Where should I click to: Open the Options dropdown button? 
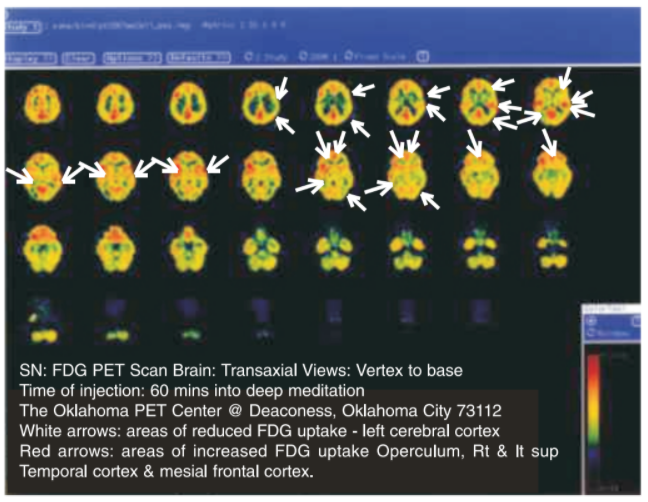point(132,58)
